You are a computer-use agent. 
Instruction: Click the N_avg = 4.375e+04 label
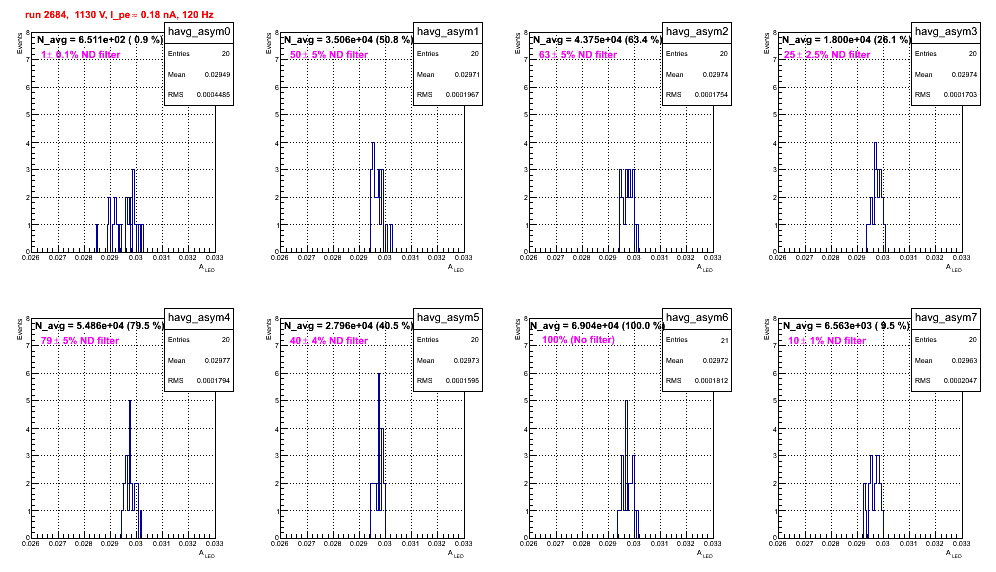597,39
